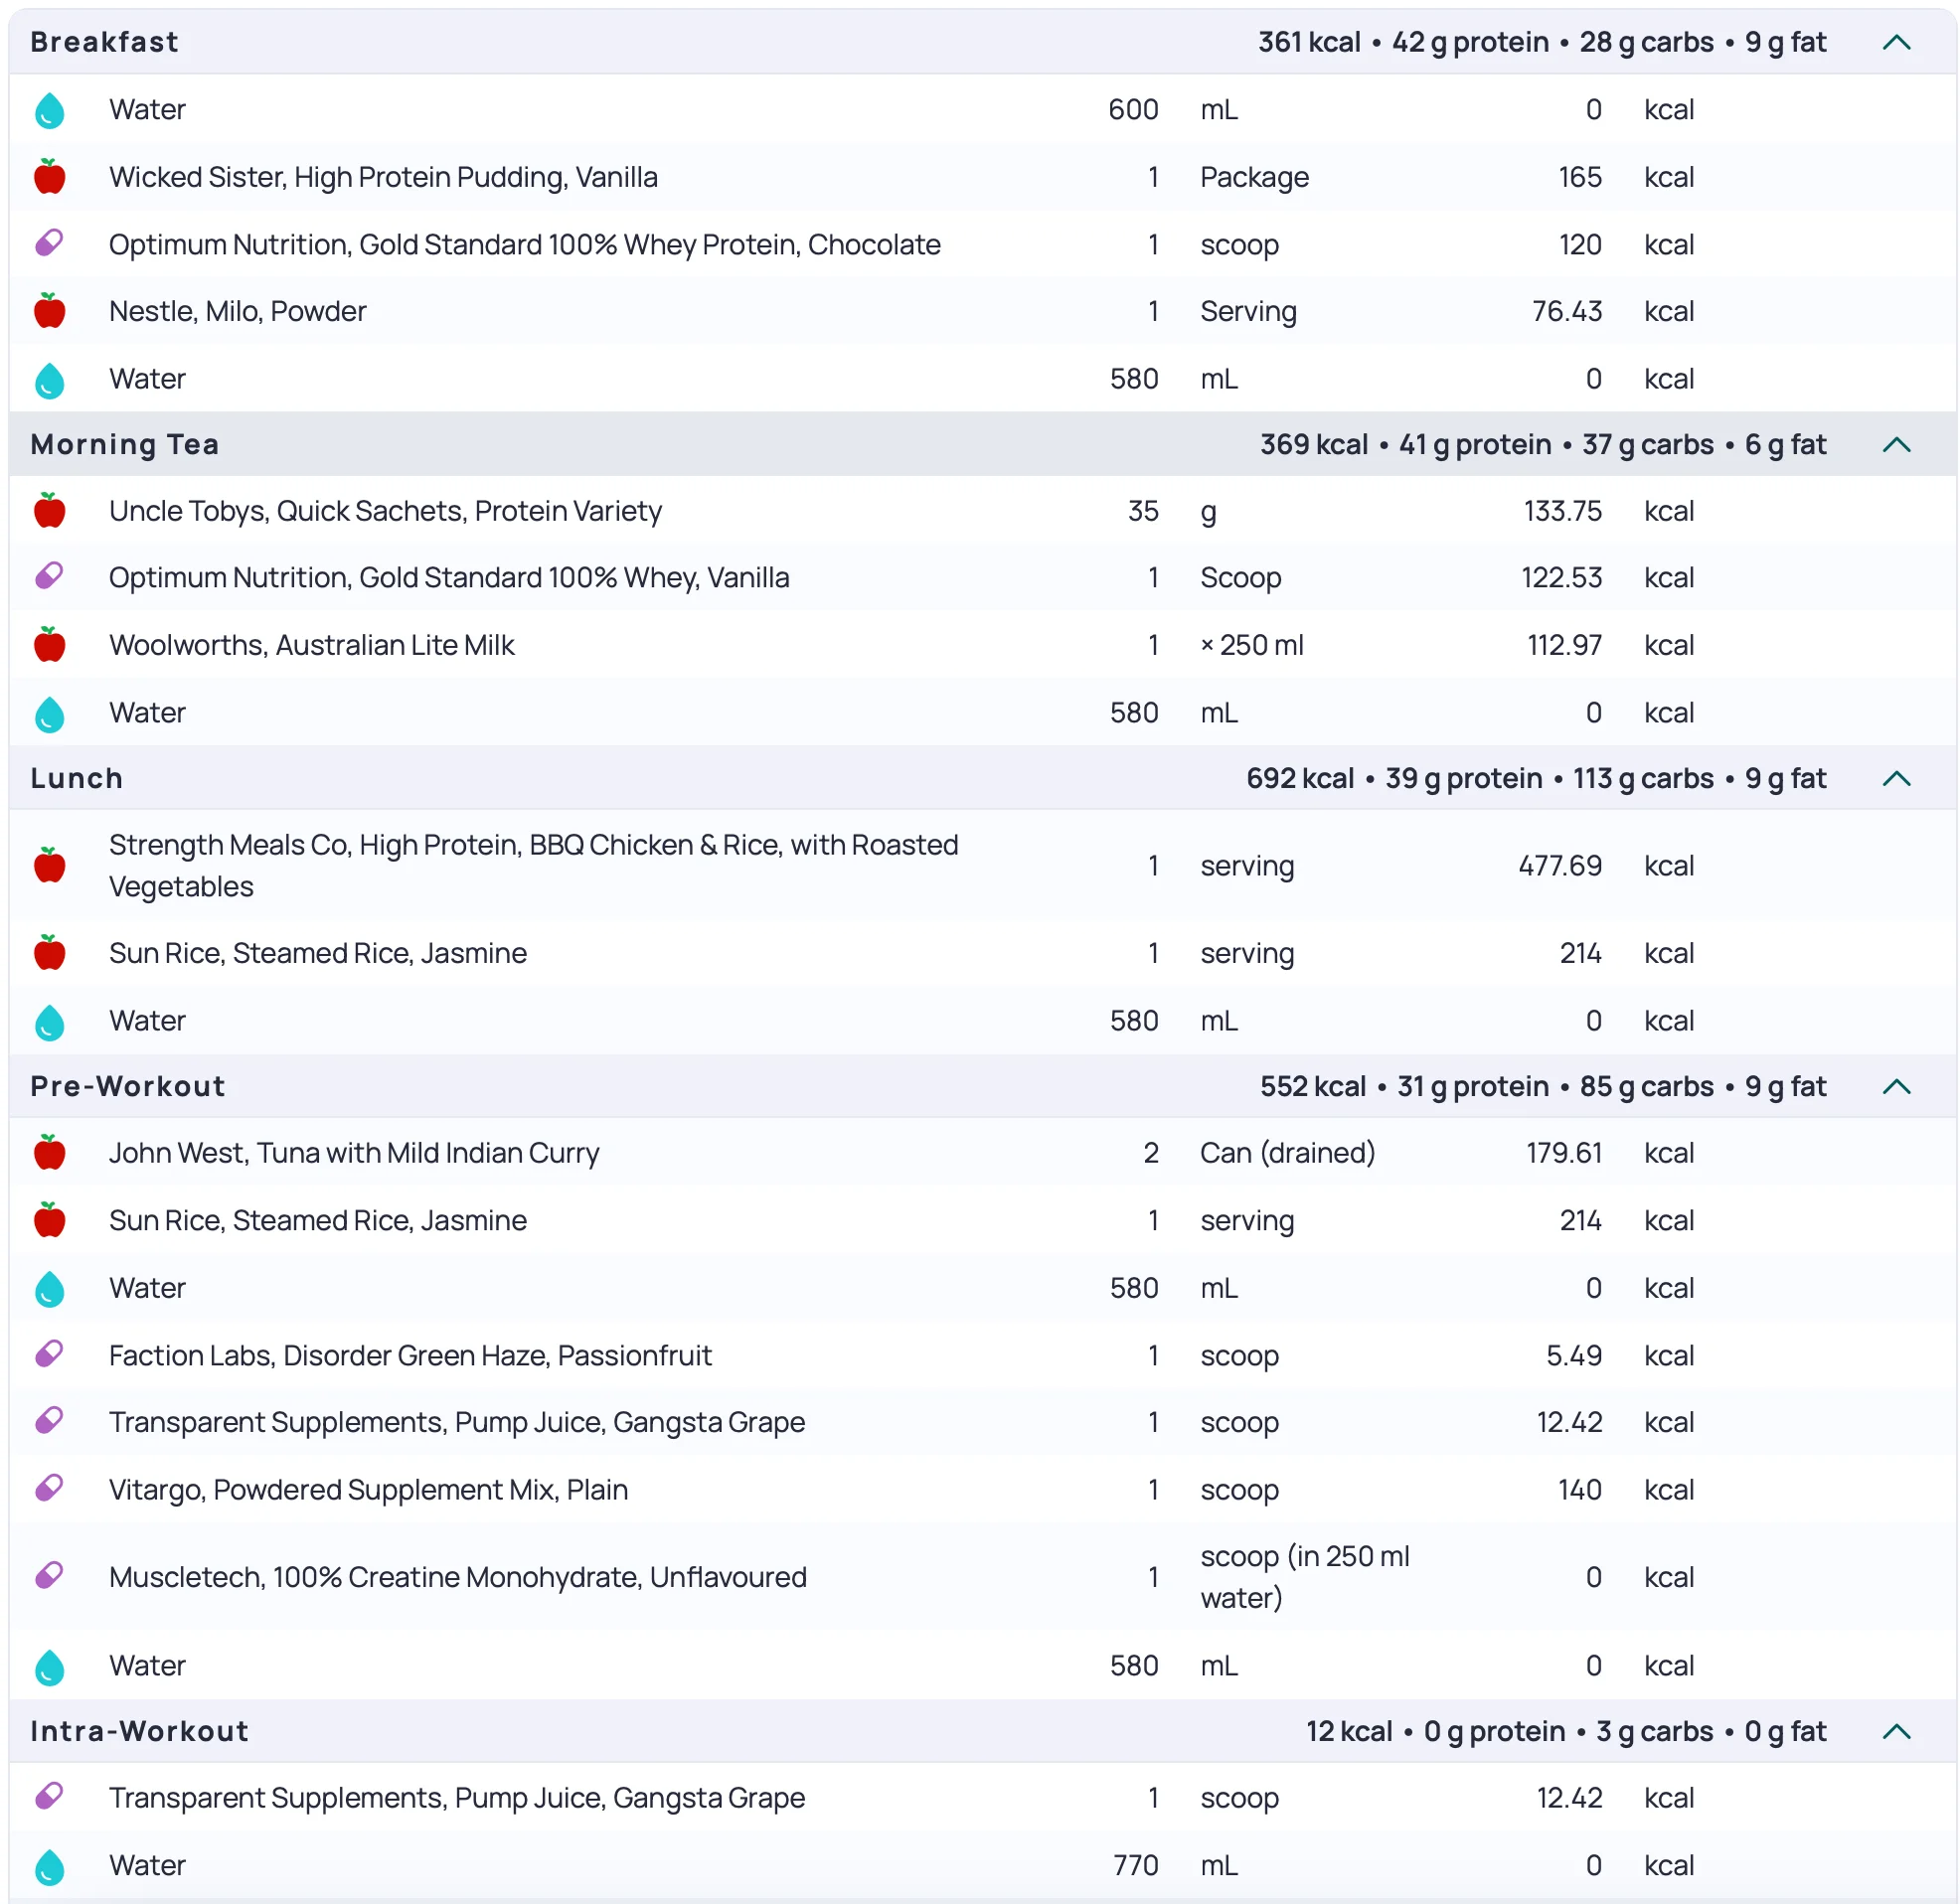Click the water drop icon for the 600 mL entry
Viewport: 1960px width, 1904px height.
[x=49, y=110]
